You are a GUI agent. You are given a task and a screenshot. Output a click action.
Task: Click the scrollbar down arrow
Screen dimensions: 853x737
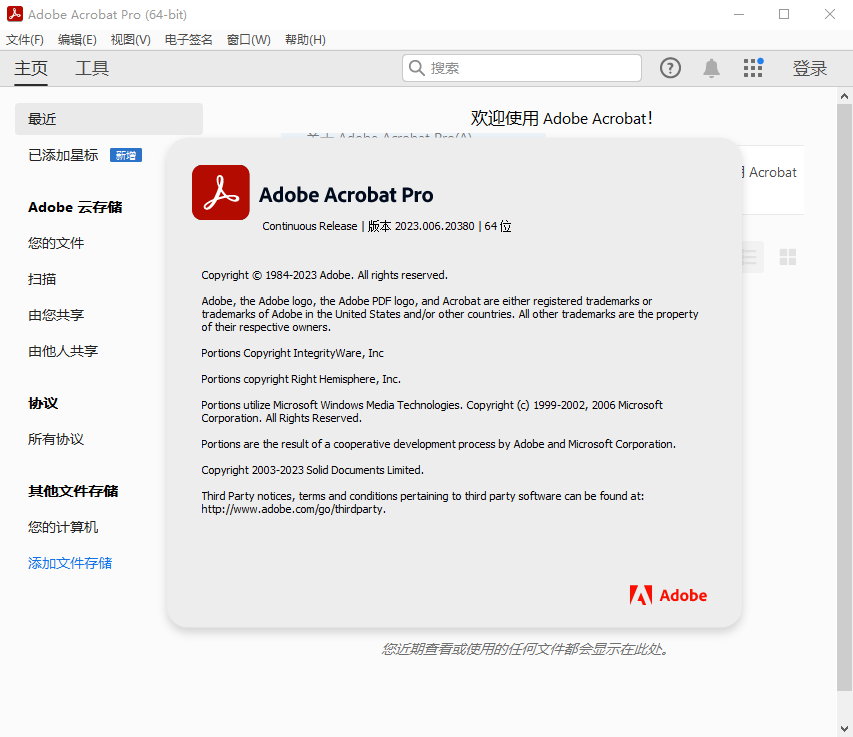pos(844,728)
